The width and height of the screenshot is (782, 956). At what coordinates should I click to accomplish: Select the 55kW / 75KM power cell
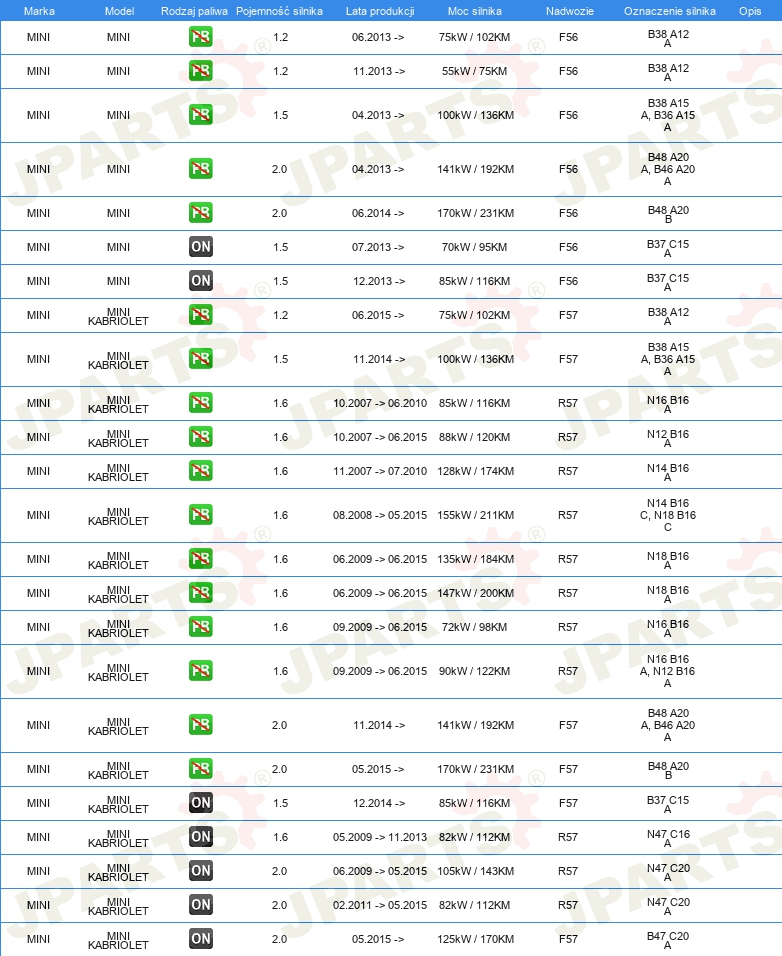474,71
